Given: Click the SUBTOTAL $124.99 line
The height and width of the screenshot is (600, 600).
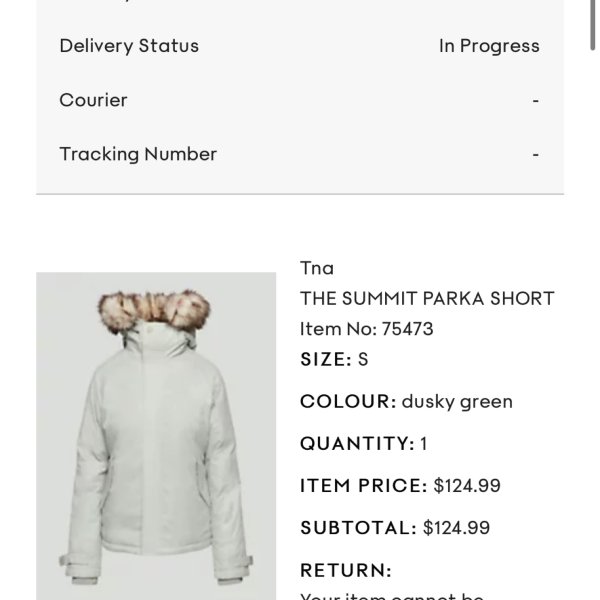Looking at the screenshot, I should click(x=395, y=528).
